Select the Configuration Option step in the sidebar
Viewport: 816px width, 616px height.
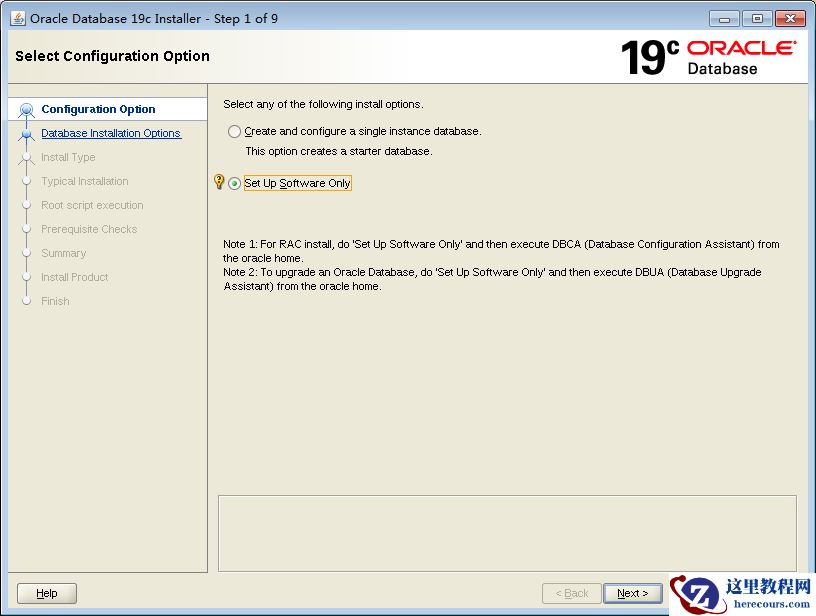pyautogui.click(x=98, y=109)
